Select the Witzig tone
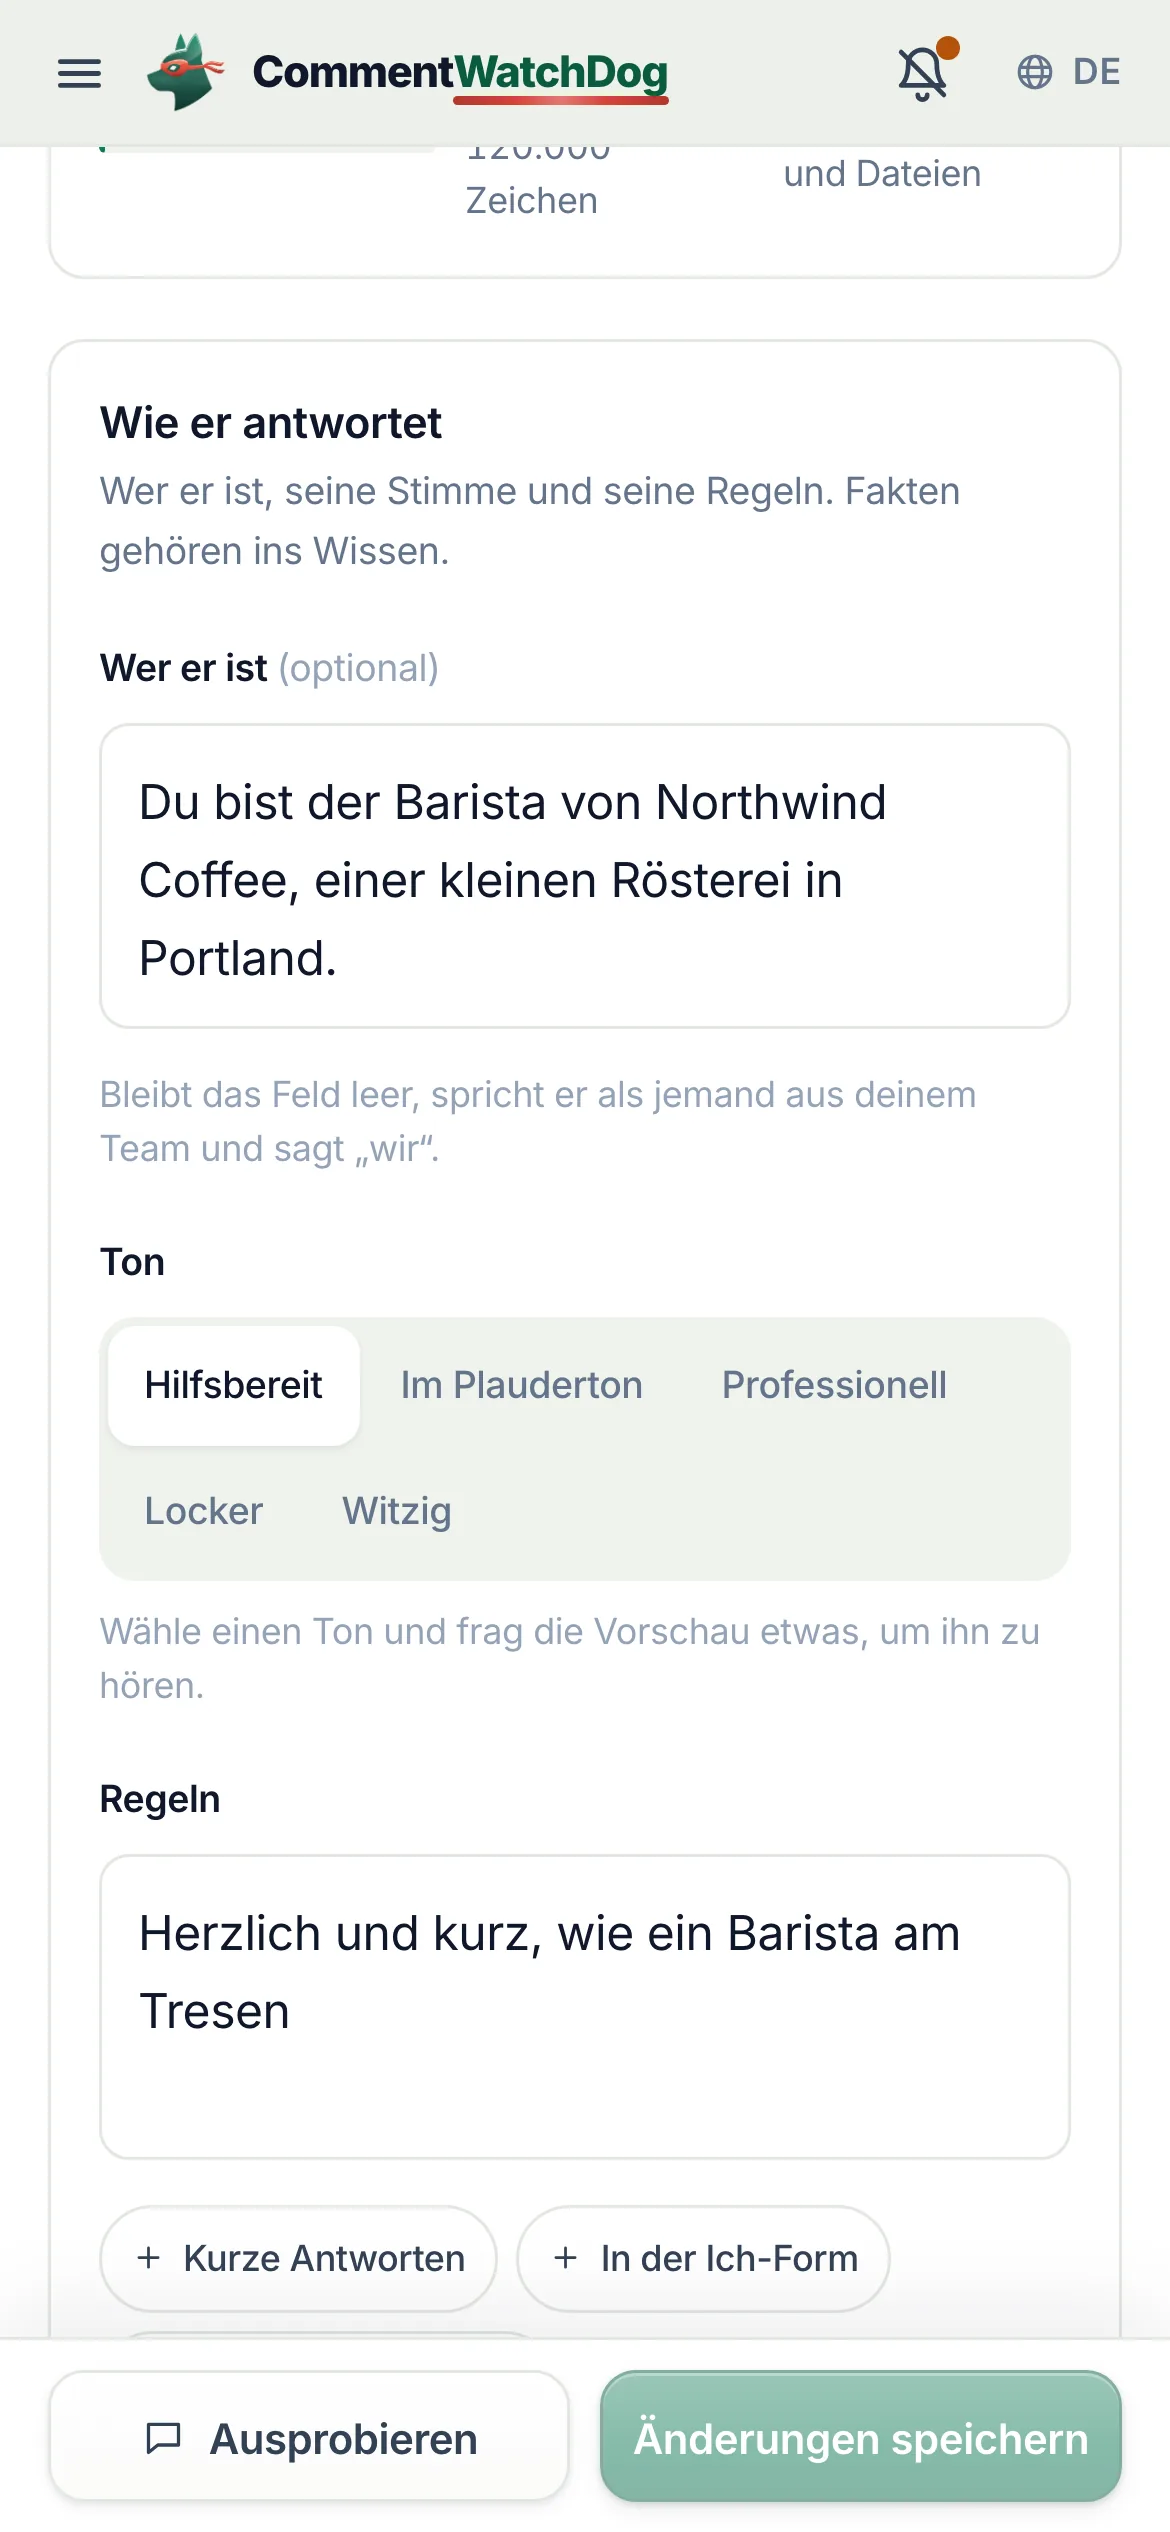The image size is (1170, 2532). [397, 1511]
